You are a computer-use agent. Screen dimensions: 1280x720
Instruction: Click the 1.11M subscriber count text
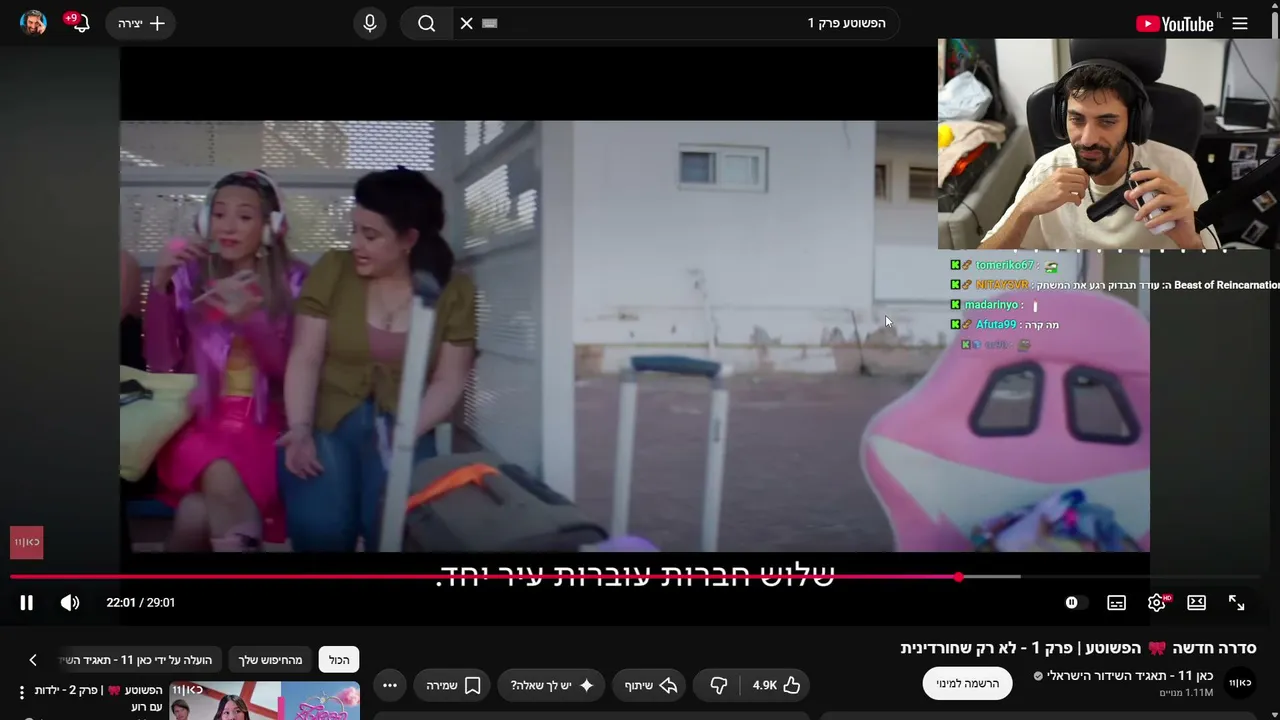[1186, 693]
